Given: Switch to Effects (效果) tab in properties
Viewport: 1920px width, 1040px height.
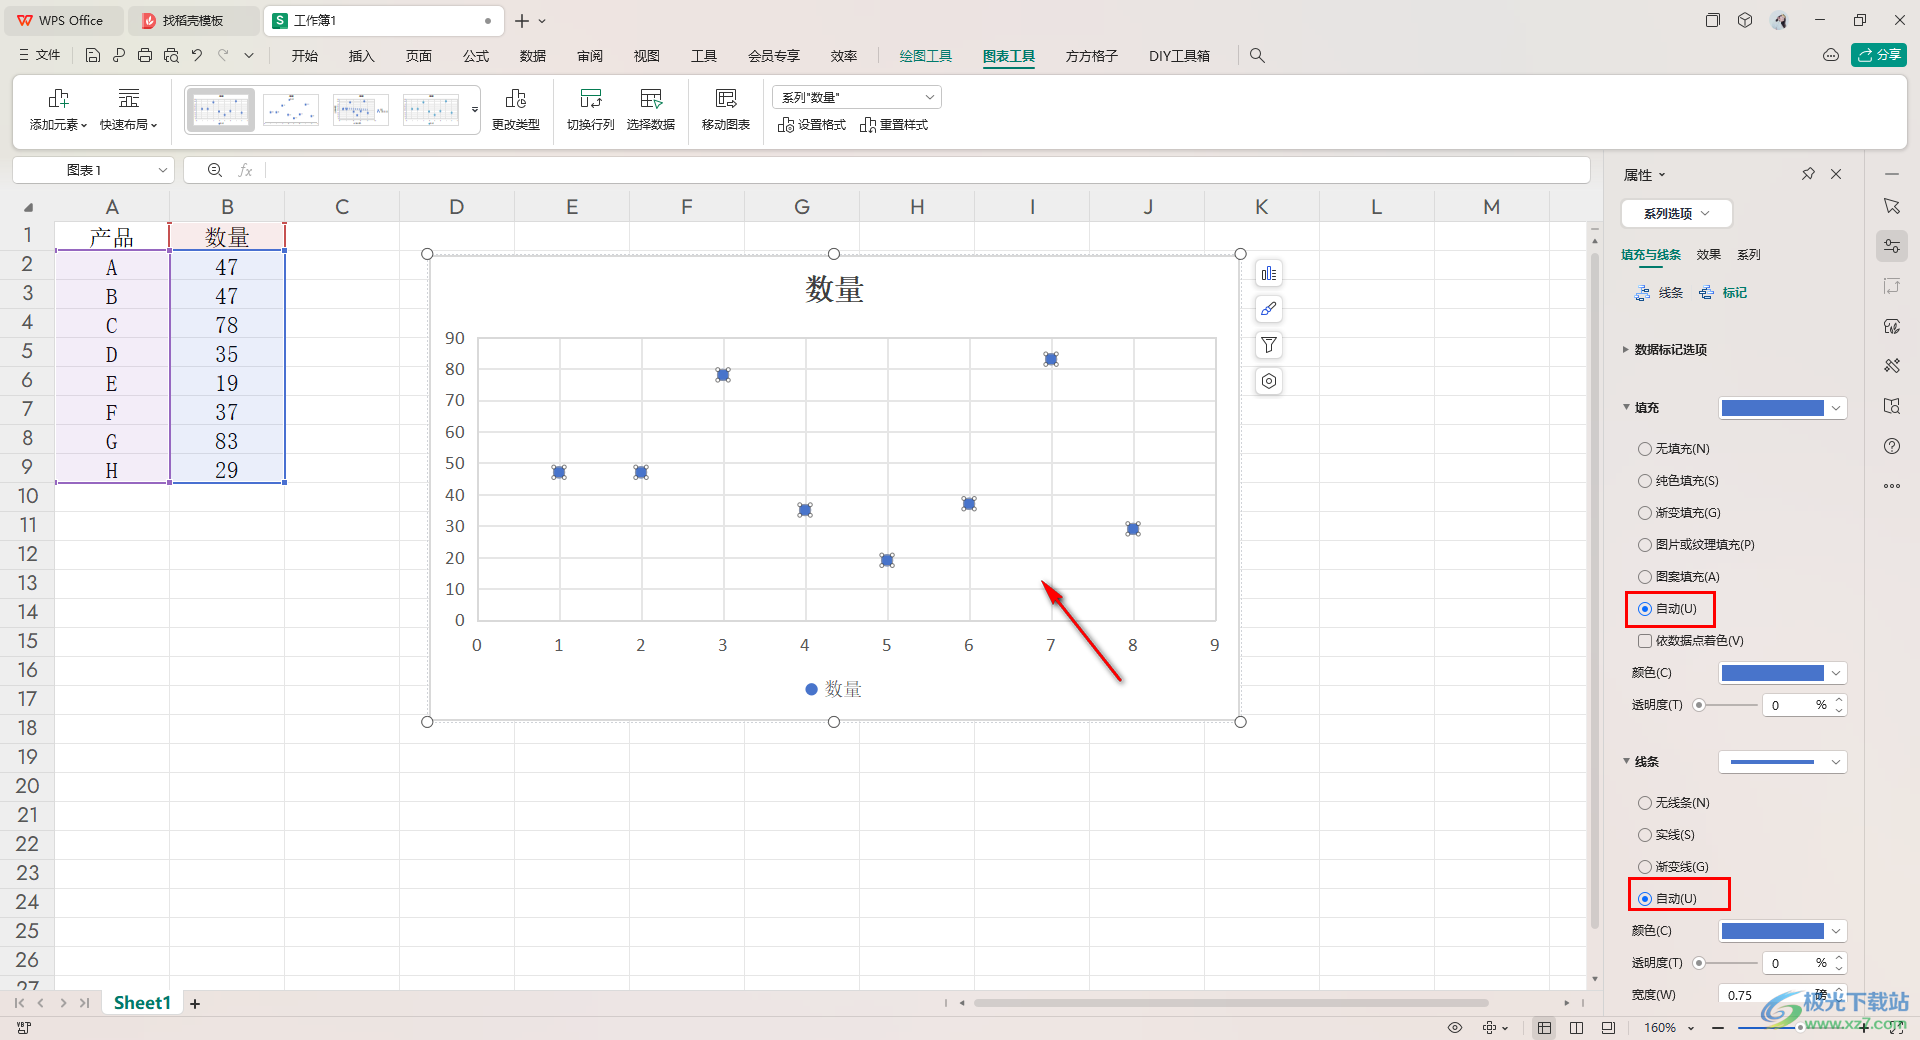Looking at the screenshot, I should pyautogui.click(x=1708, y=255).
